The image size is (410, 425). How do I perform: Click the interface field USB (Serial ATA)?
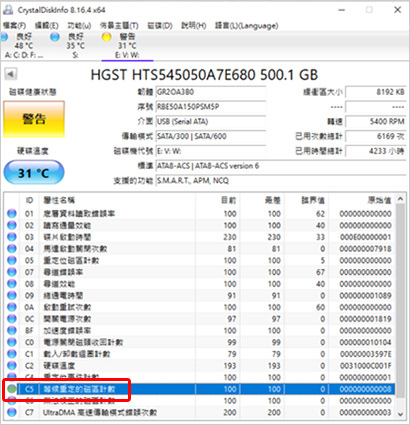(x=211, y=121)
